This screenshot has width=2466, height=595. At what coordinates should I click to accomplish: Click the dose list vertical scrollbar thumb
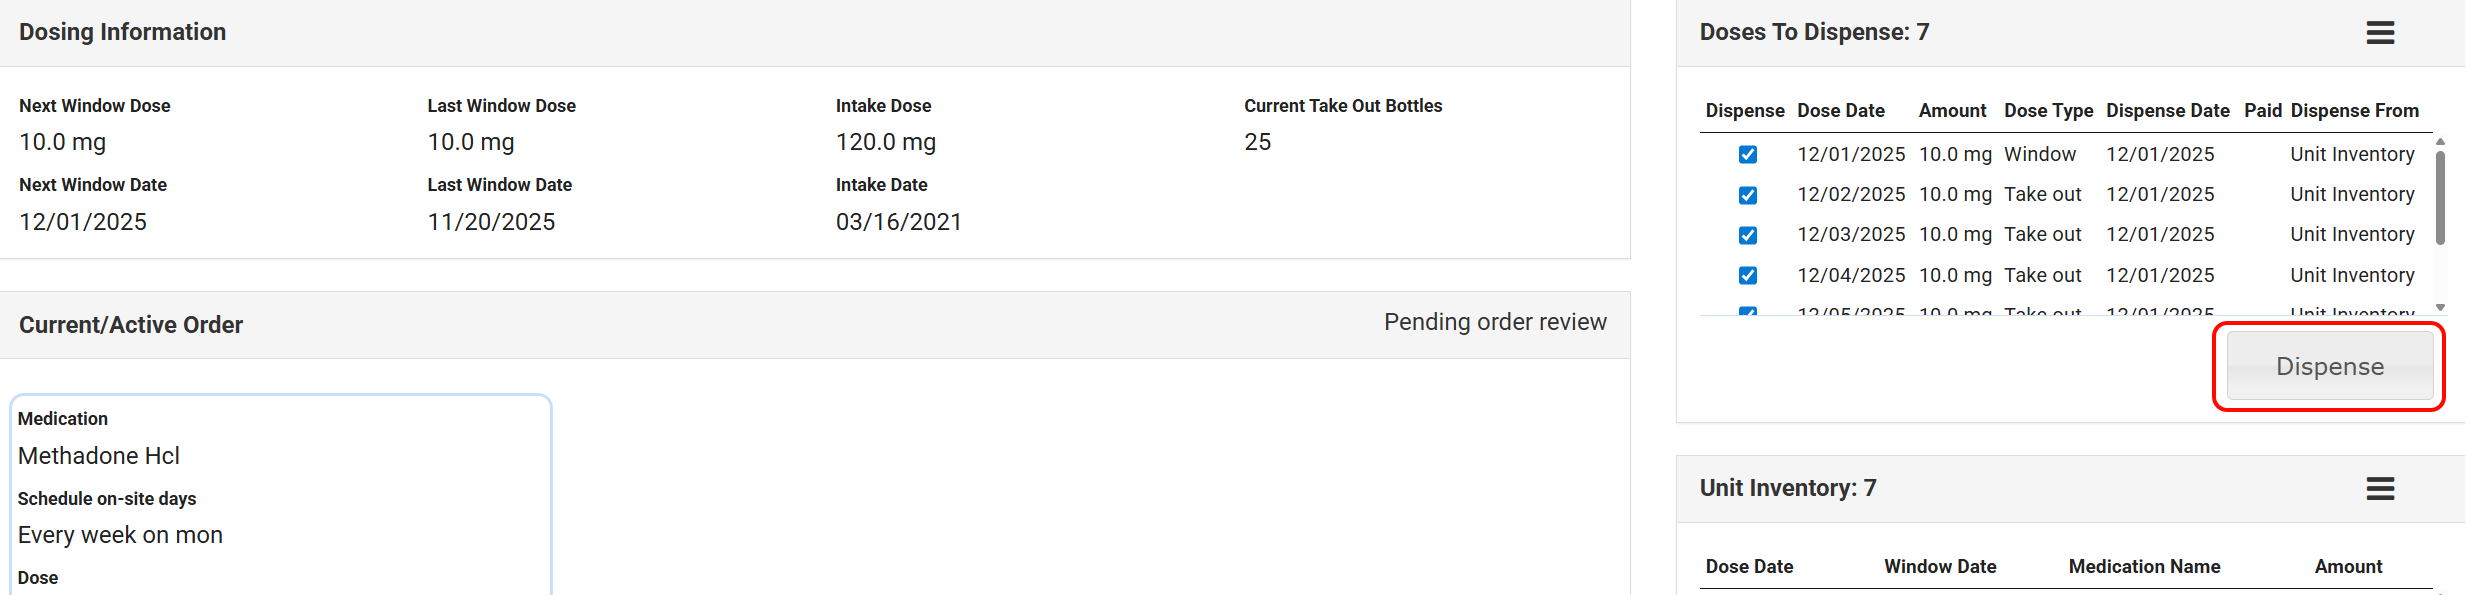[x=2440, y=197]
